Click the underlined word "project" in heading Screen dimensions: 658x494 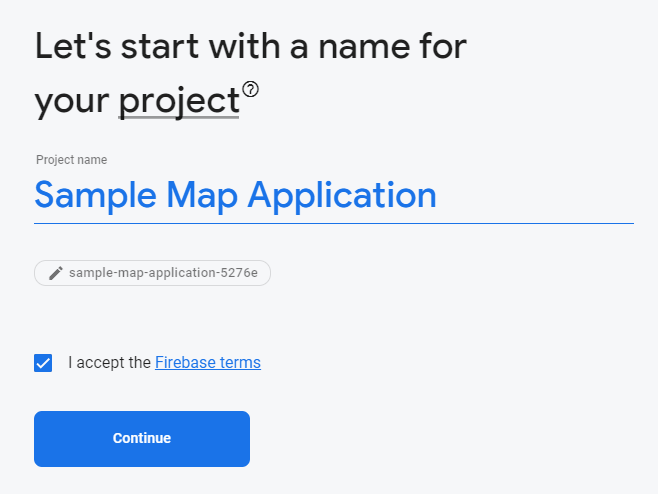178,102
